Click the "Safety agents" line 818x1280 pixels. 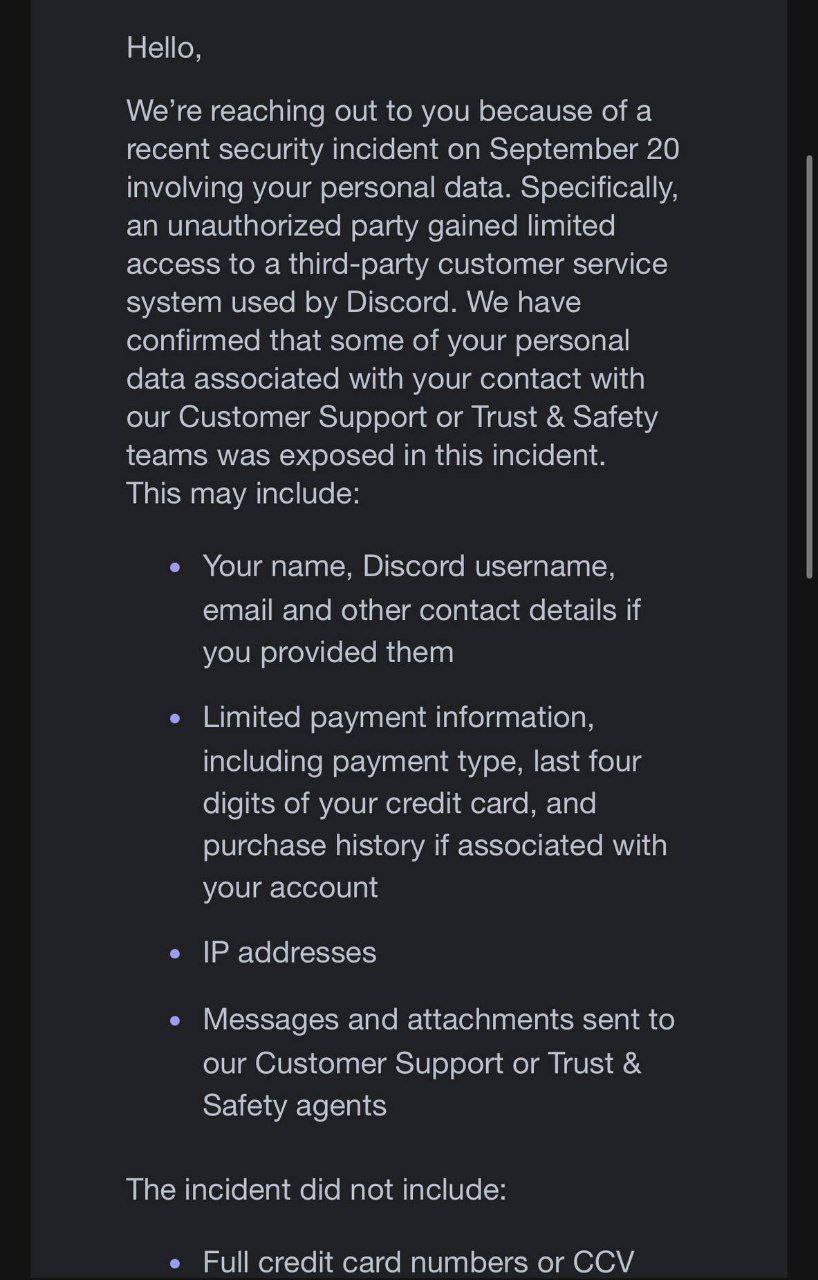coord(294,1105)
